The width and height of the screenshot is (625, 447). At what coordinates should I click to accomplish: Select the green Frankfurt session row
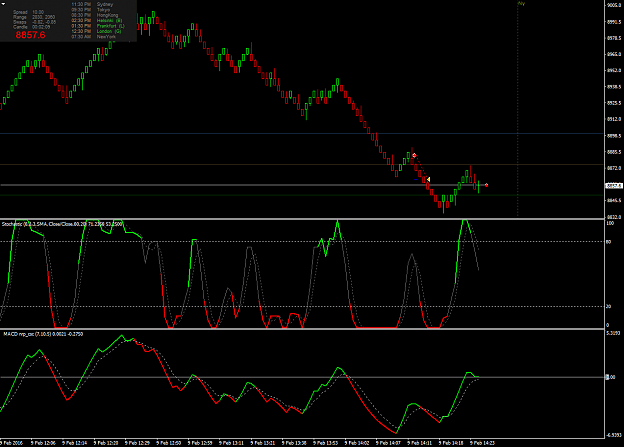click(98, 26)
